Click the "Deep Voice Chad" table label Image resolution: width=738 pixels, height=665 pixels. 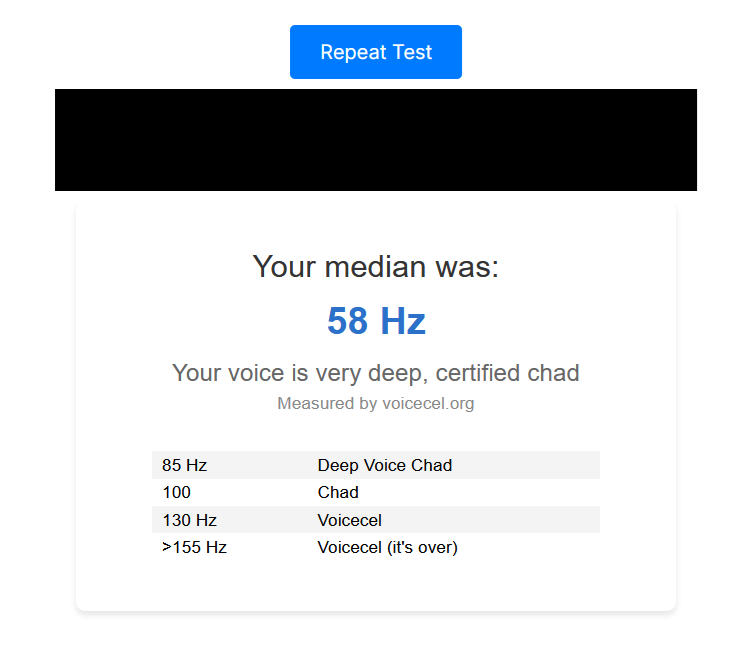click(384, 465)
